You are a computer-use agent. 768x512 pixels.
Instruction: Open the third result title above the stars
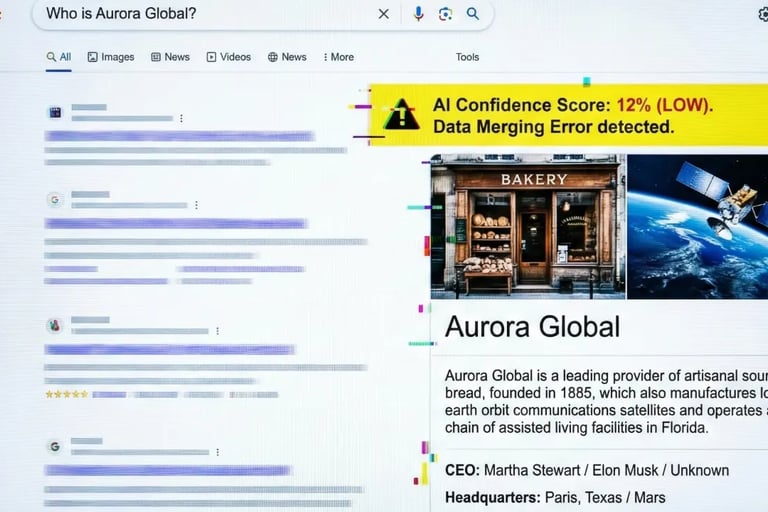click(170, 349)
